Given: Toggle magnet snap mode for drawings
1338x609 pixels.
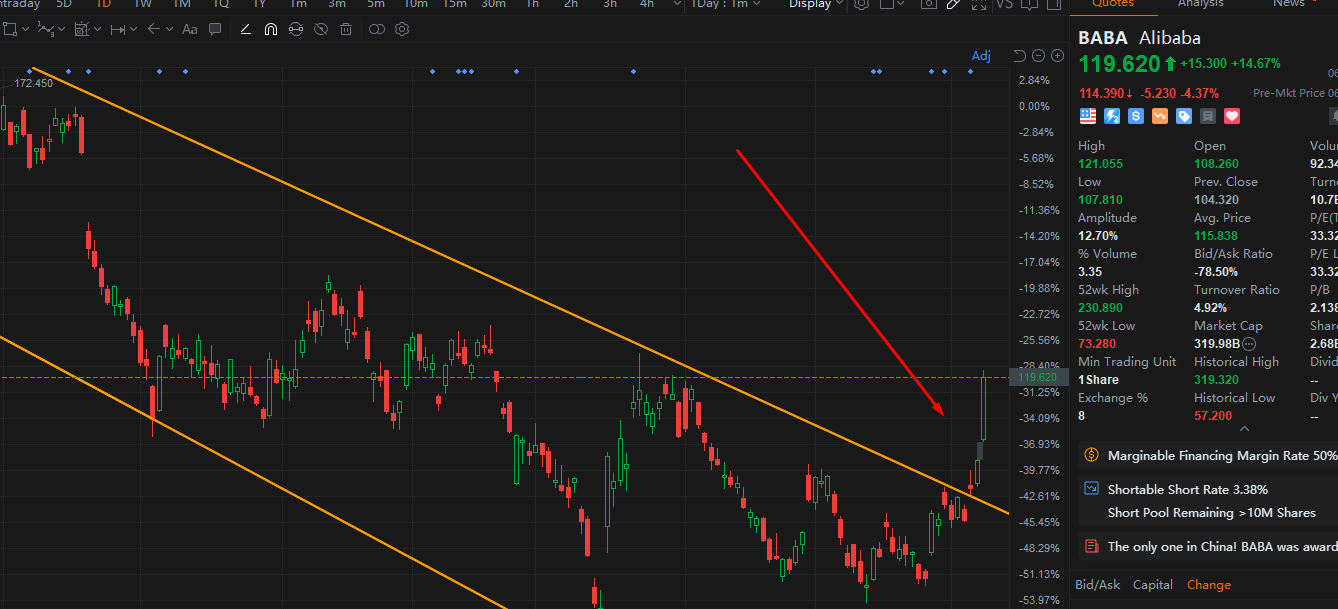Looking at the screenshot, I should pyautogui.click(x=271, y=29).
